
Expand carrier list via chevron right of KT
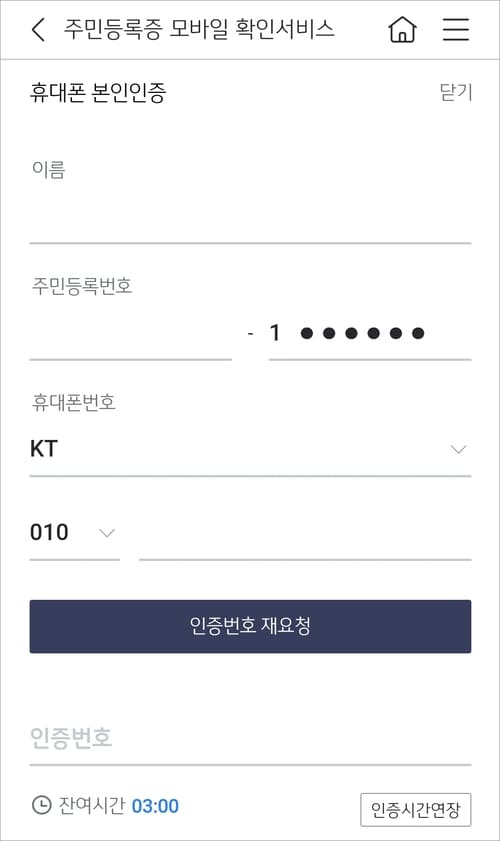tap(458, 449)
